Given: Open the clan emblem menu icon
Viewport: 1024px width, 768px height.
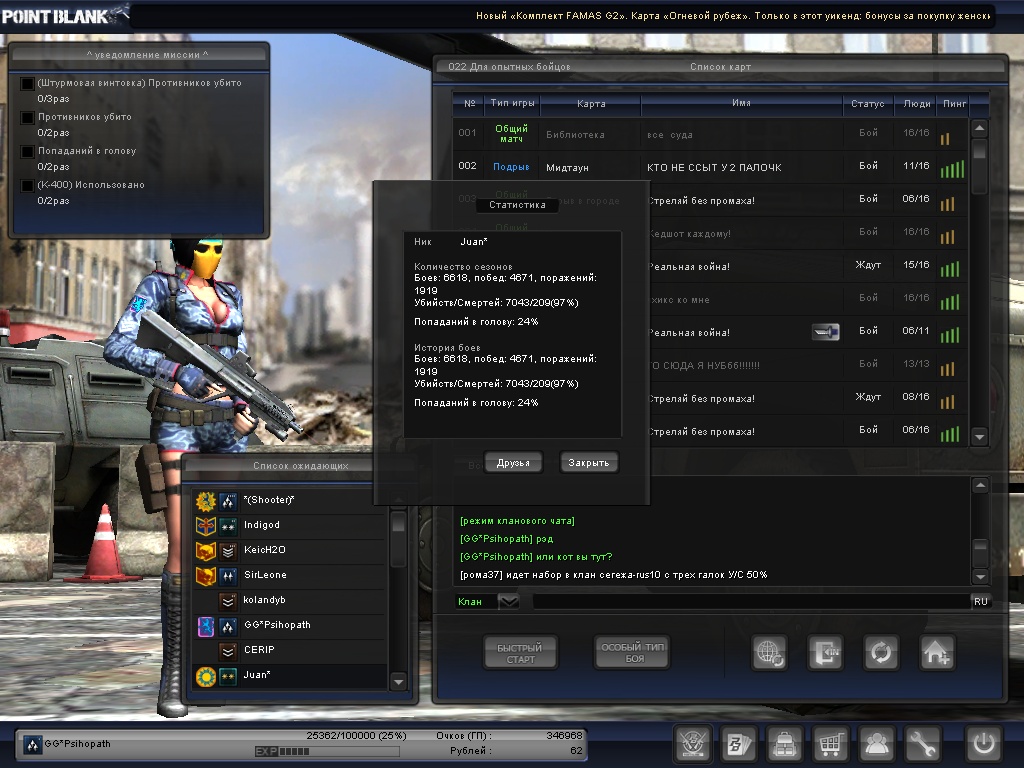Looking at the screenshot, I should pyautogui.click(x=692, y=744).
